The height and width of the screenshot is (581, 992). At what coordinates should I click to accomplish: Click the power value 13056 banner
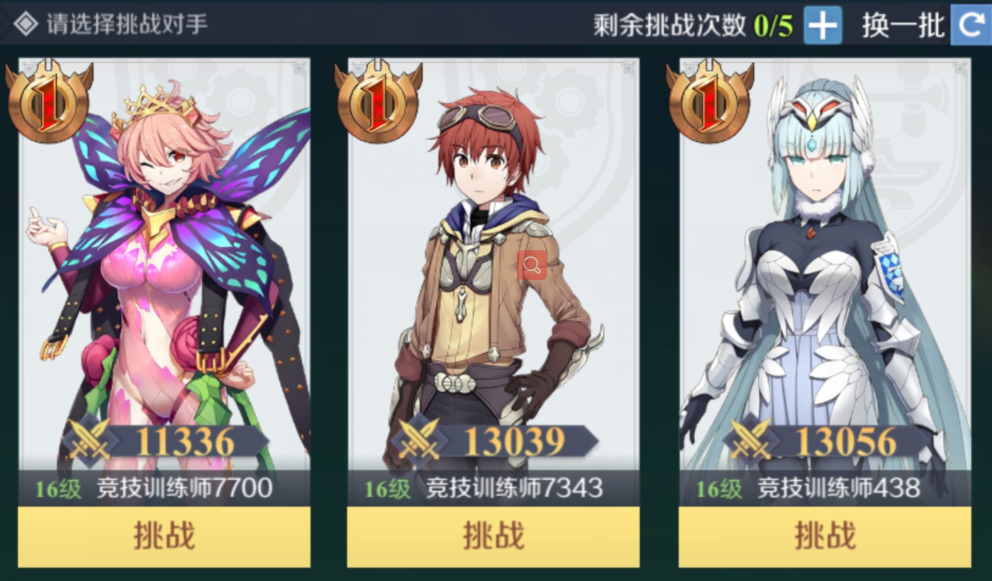[846, 441]
